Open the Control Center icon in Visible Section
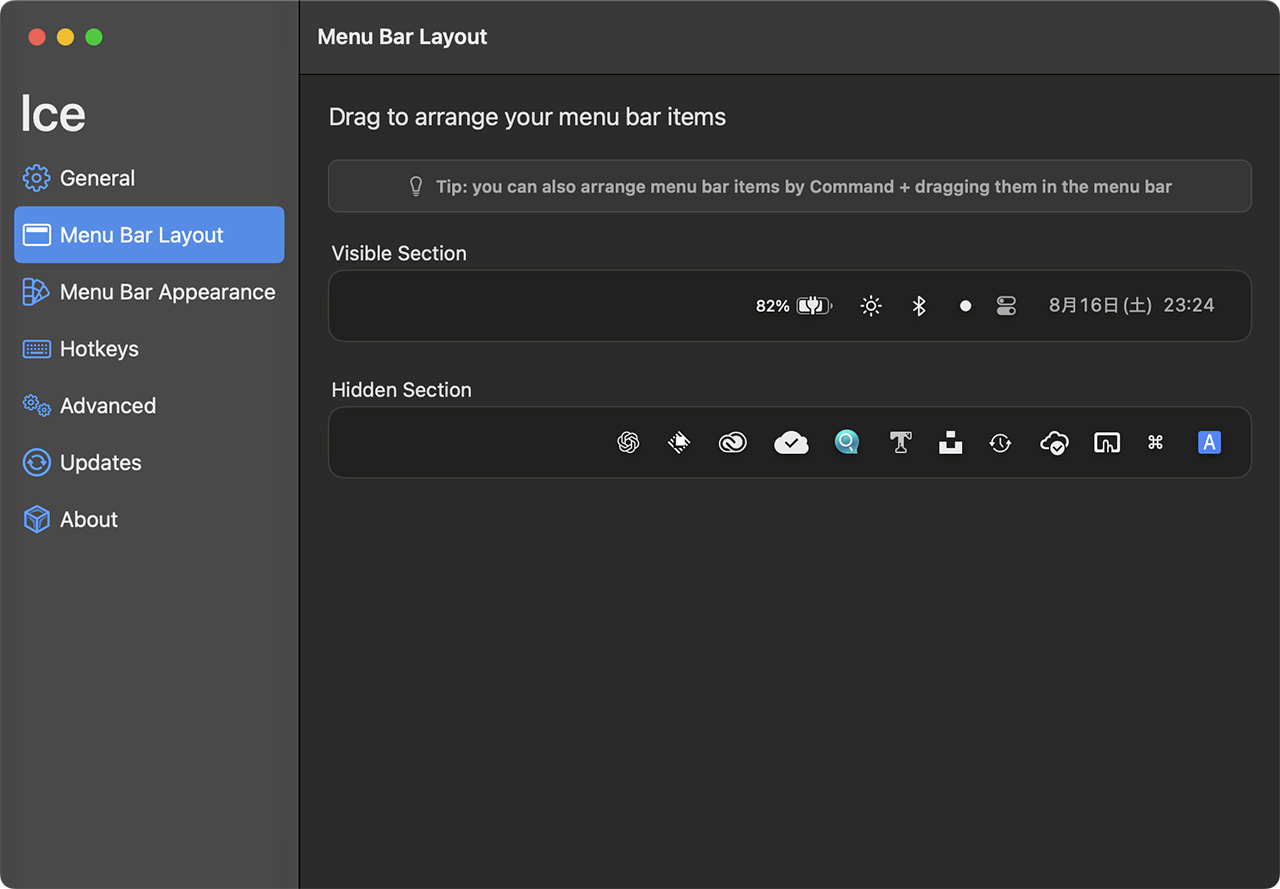 point(1006,306)
